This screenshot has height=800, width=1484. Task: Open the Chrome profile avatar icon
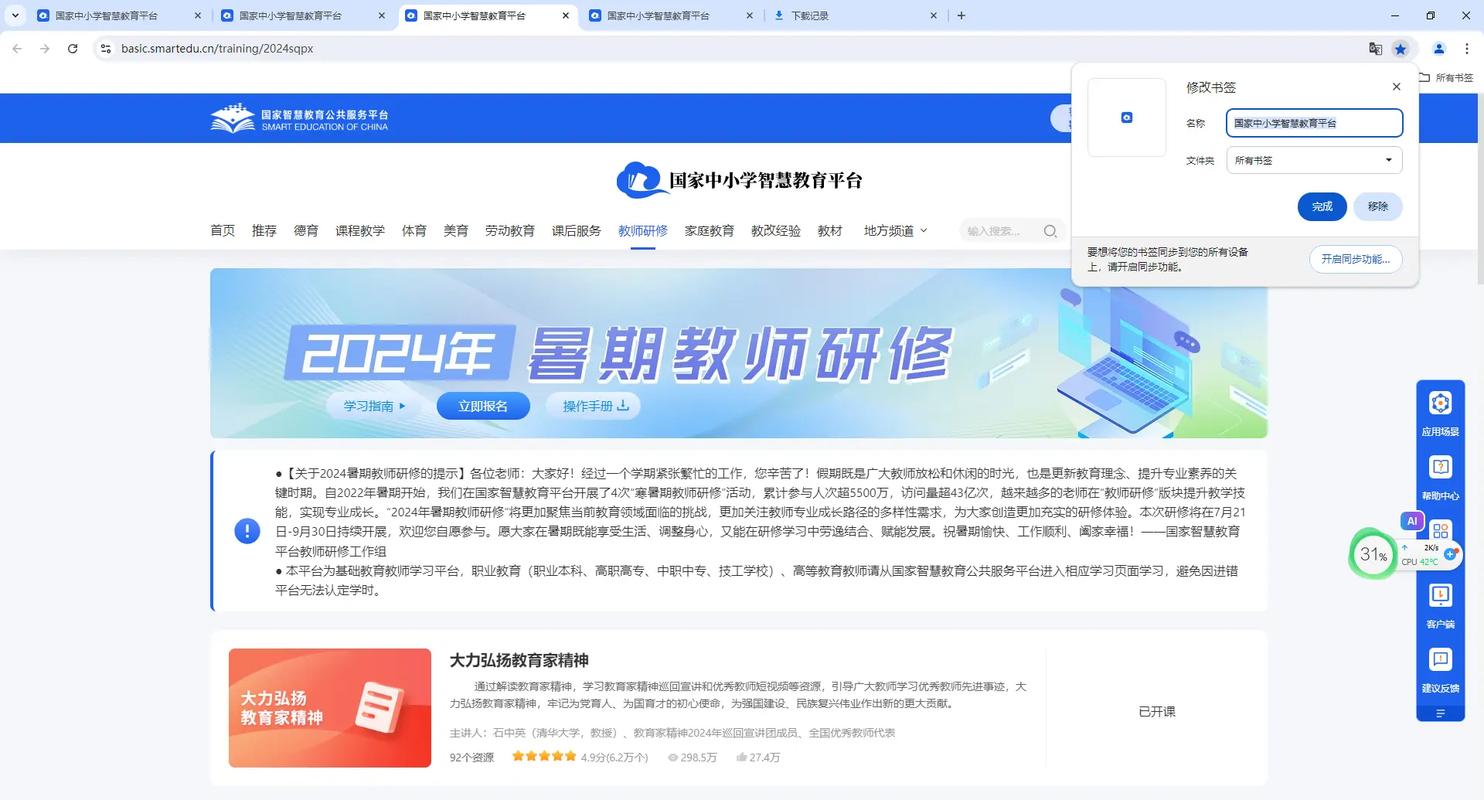coord(1439,48)
